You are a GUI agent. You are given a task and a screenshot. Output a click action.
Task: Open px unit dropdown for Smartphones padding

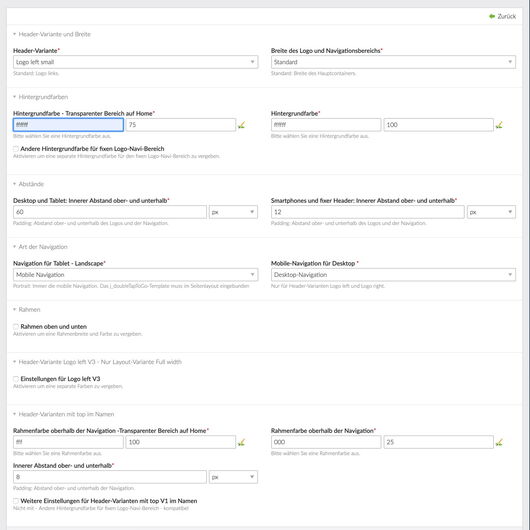(x=491, y=212)
